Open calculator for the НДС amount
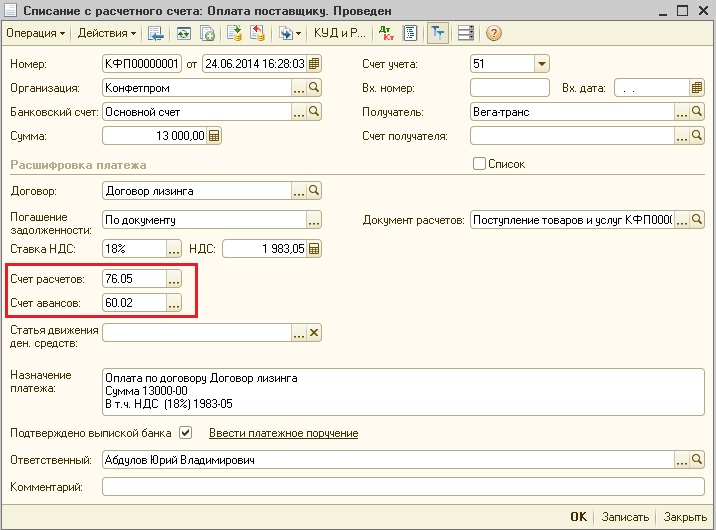716x530 pixels. [314, 249]
